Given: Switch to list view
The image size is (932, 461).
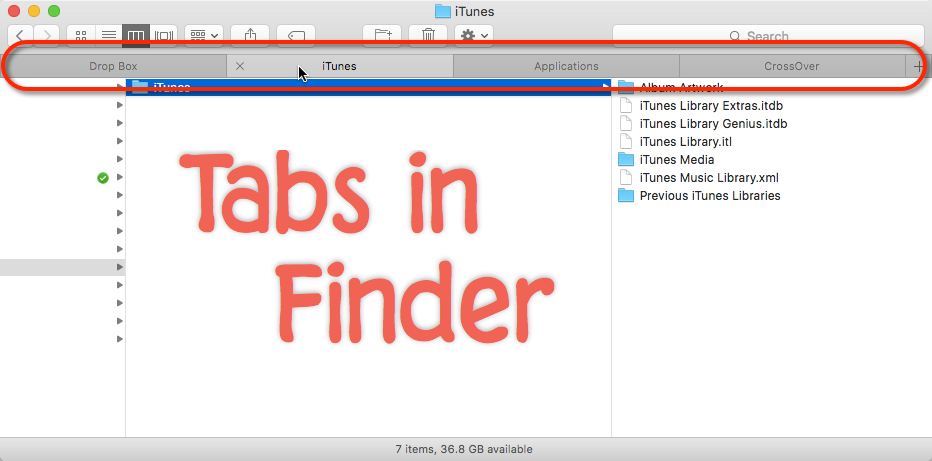Looking at the screenshot, I should click(x=109, y=36).
